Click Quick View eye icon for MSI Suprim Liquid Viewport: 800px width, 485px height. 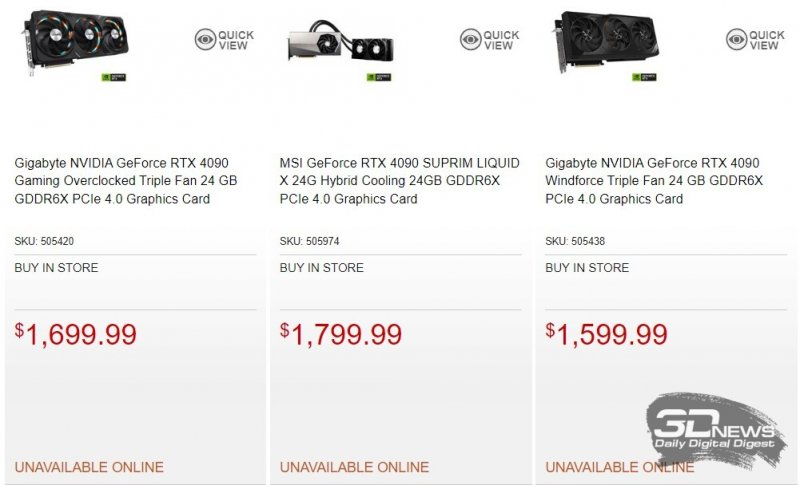coord(470,40)
